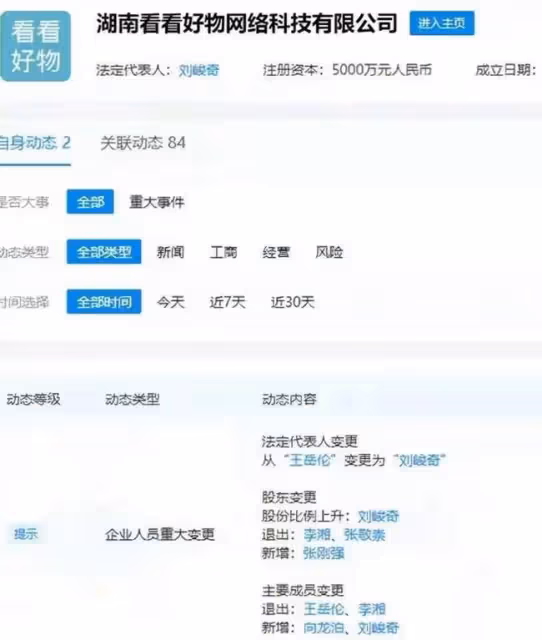Screen dimensions: 542x640
Task: Switch to 关联动态 84 tab
Action: point(143,143)
